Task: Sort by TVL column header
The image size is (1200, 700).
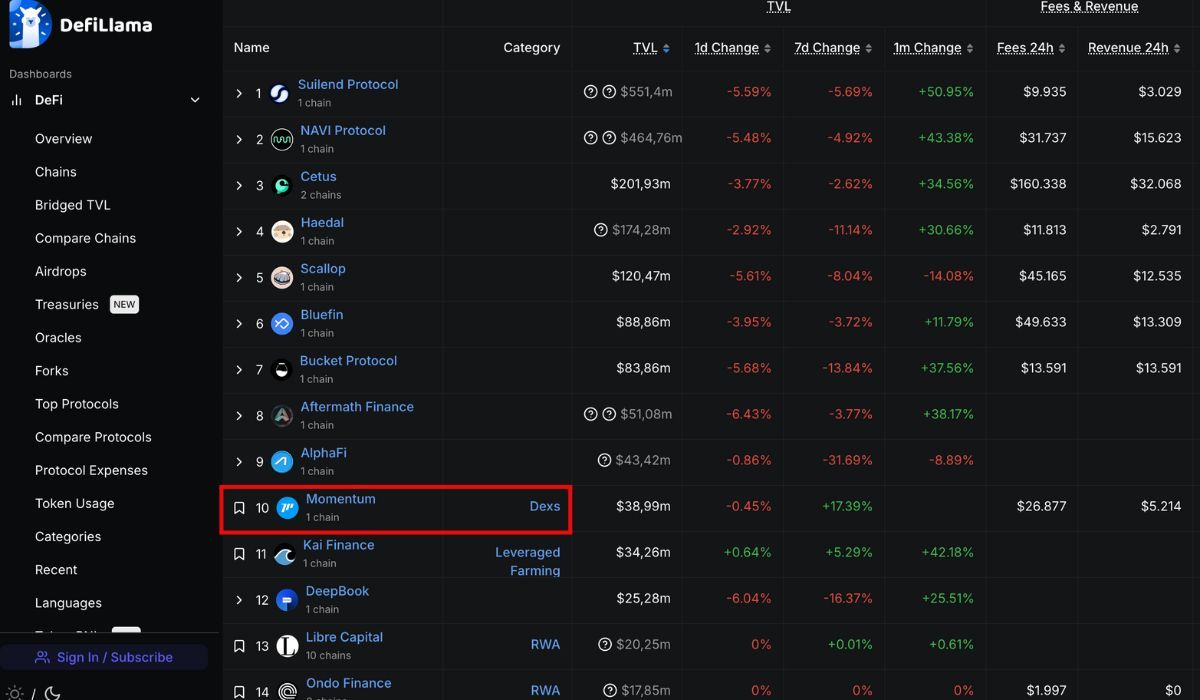Action: click(651, 48)
